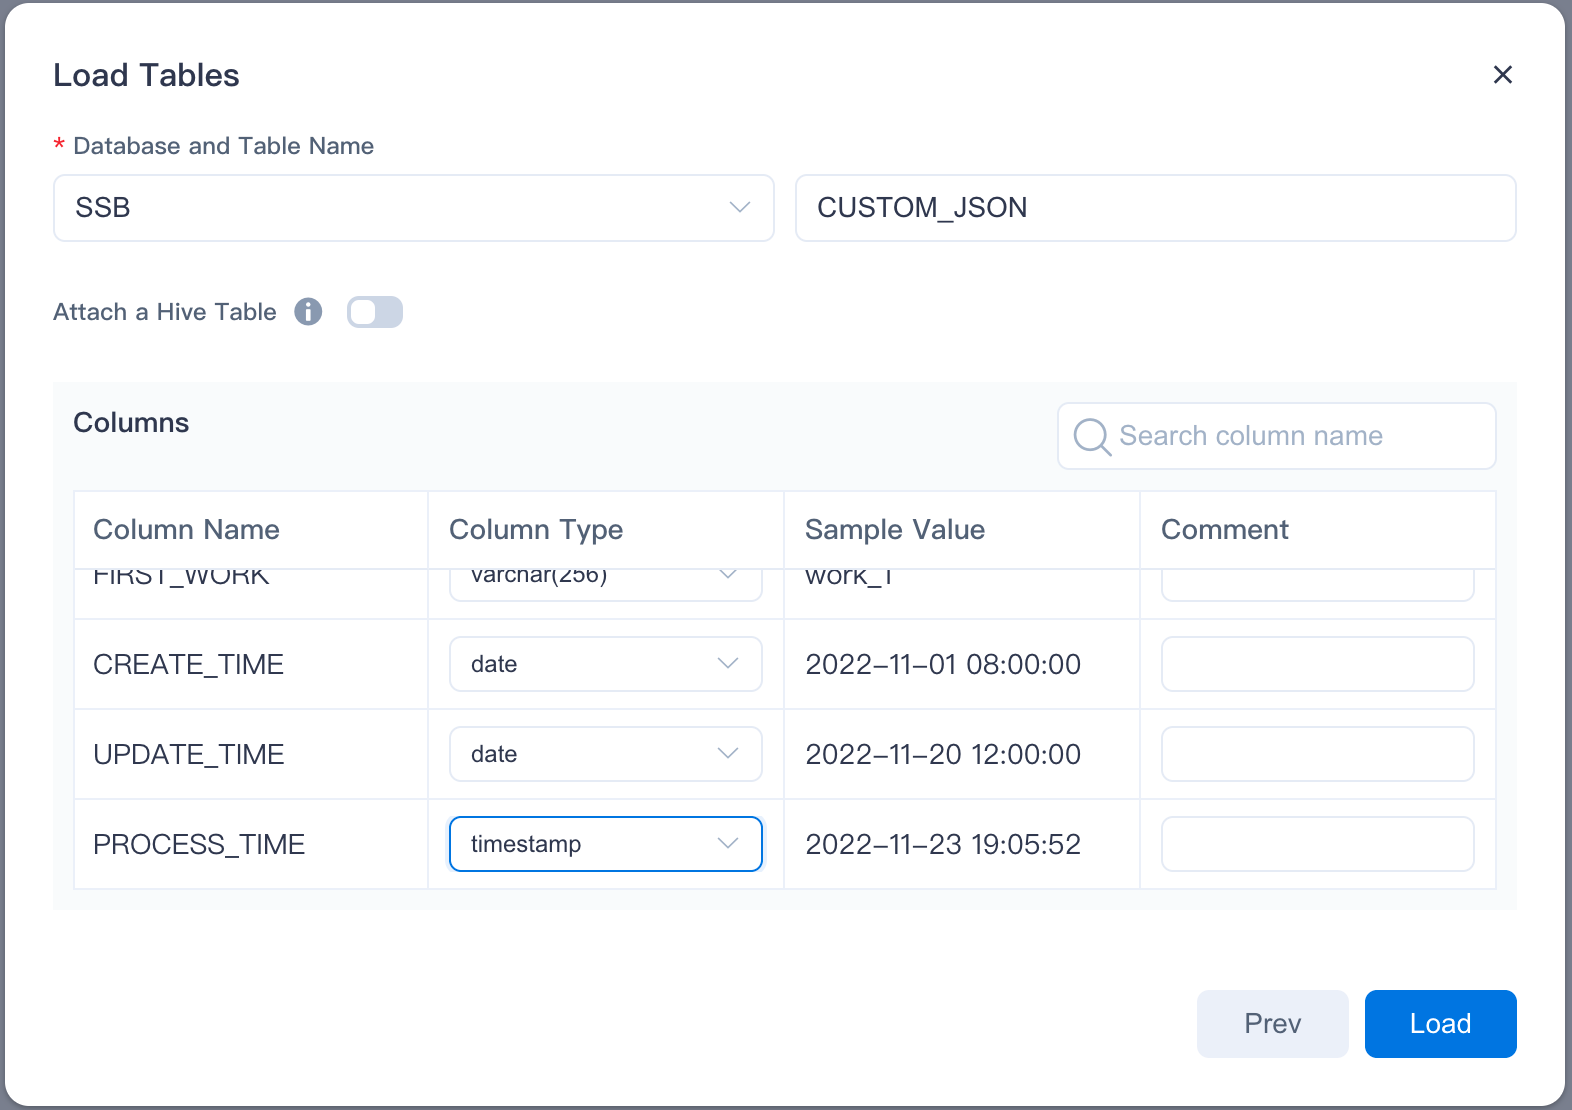Expand UPDATE_TIME column type dropdown
The image size is (1572, 1110).
pyautogui.click(x=605, y=754)
